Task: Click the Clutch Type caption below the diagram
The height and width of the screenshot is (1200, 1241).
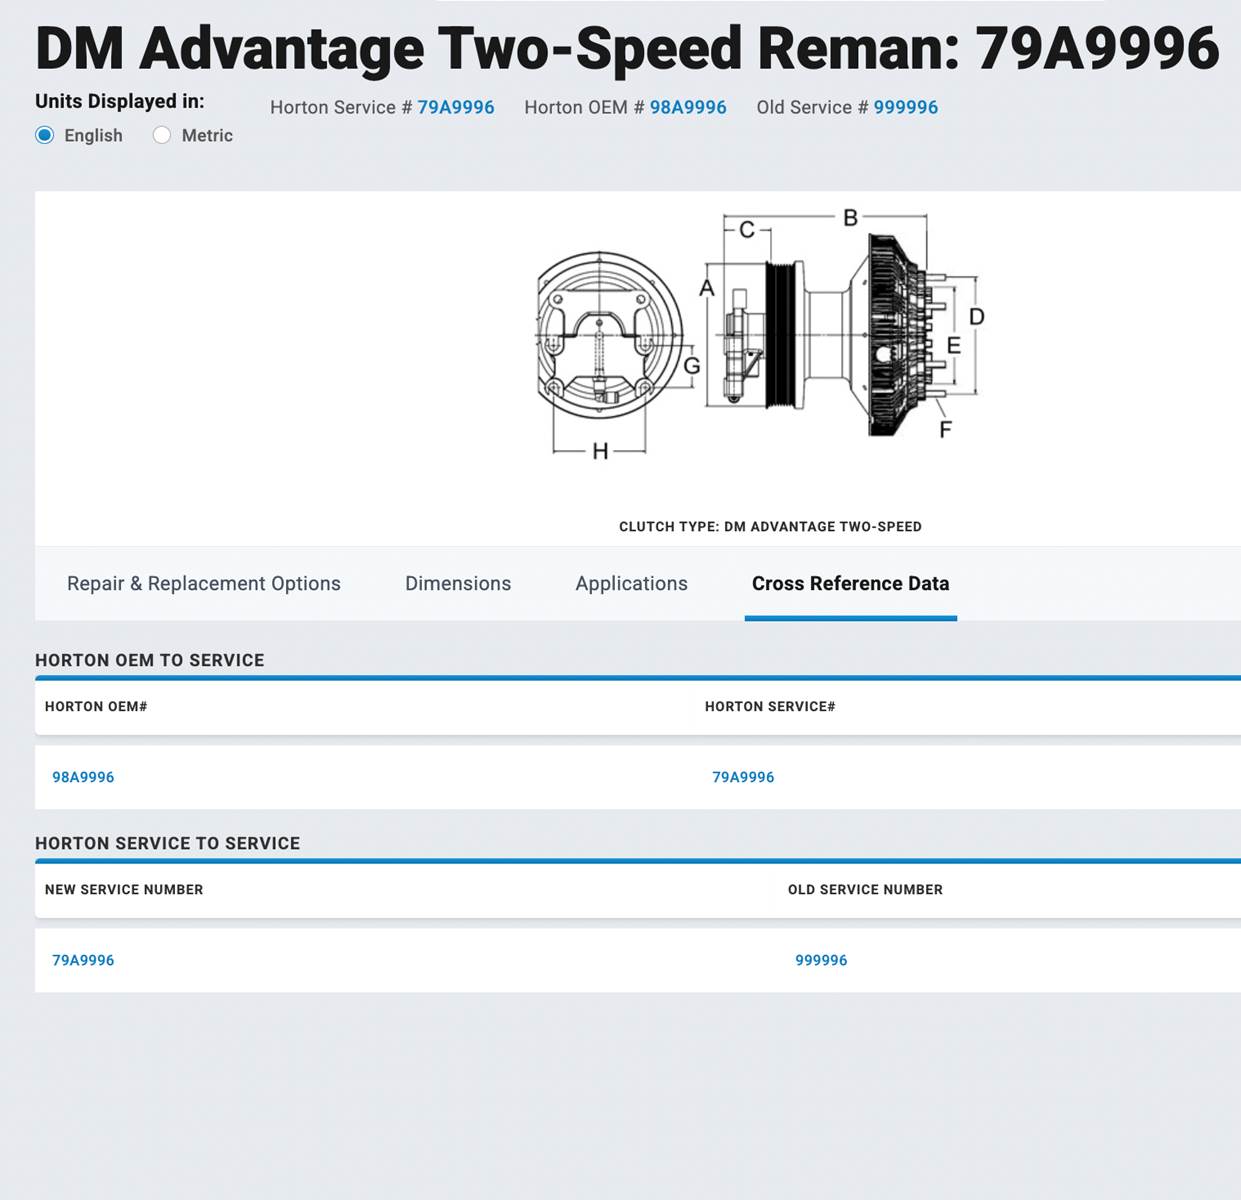Action: [770, 526]
